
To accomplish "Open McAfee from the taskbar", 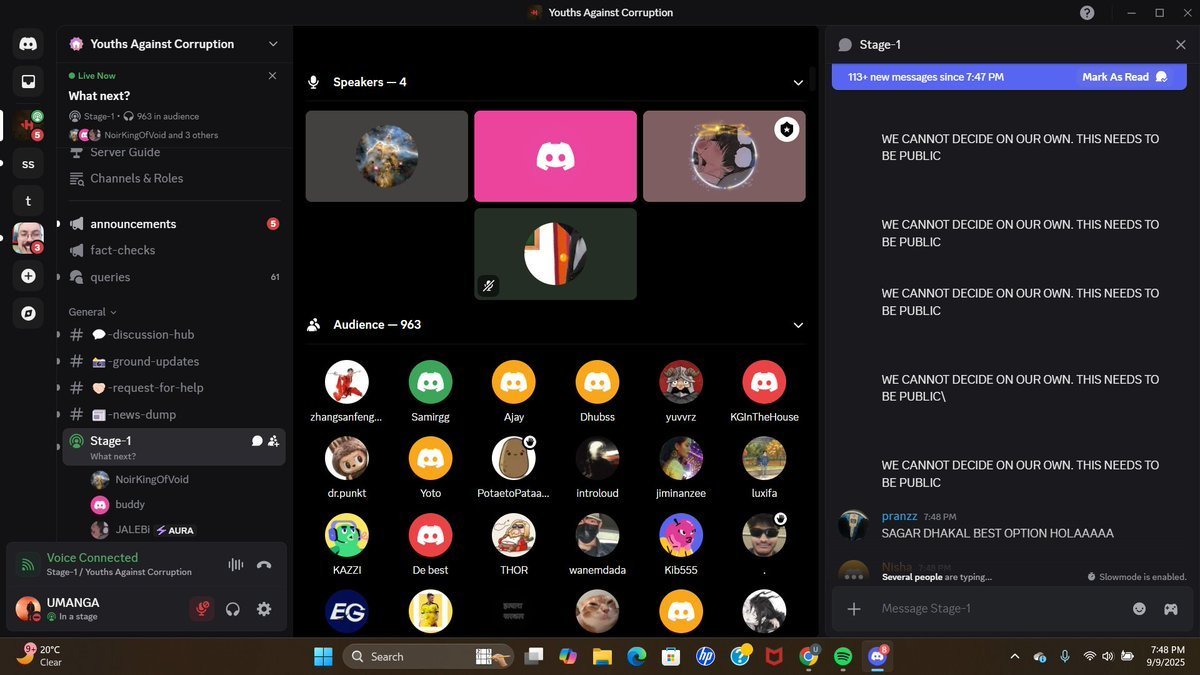I will (774, 657).
